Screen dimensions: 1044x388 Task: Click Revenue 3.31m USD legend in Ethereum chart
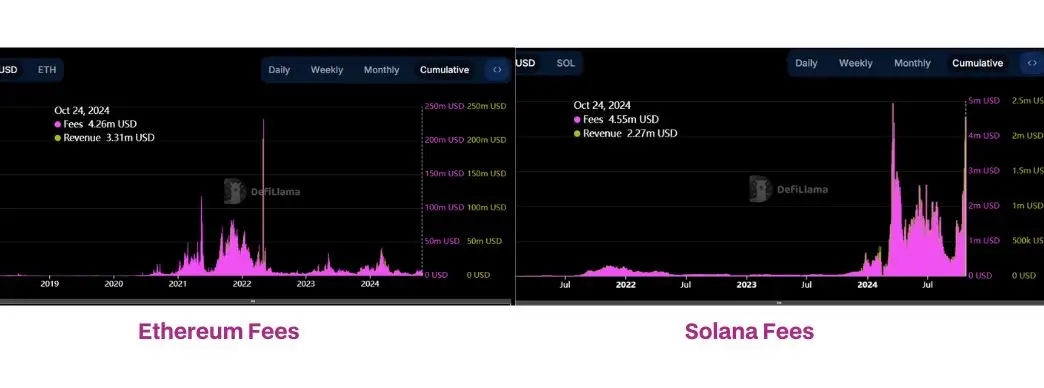tap(104, 138)
